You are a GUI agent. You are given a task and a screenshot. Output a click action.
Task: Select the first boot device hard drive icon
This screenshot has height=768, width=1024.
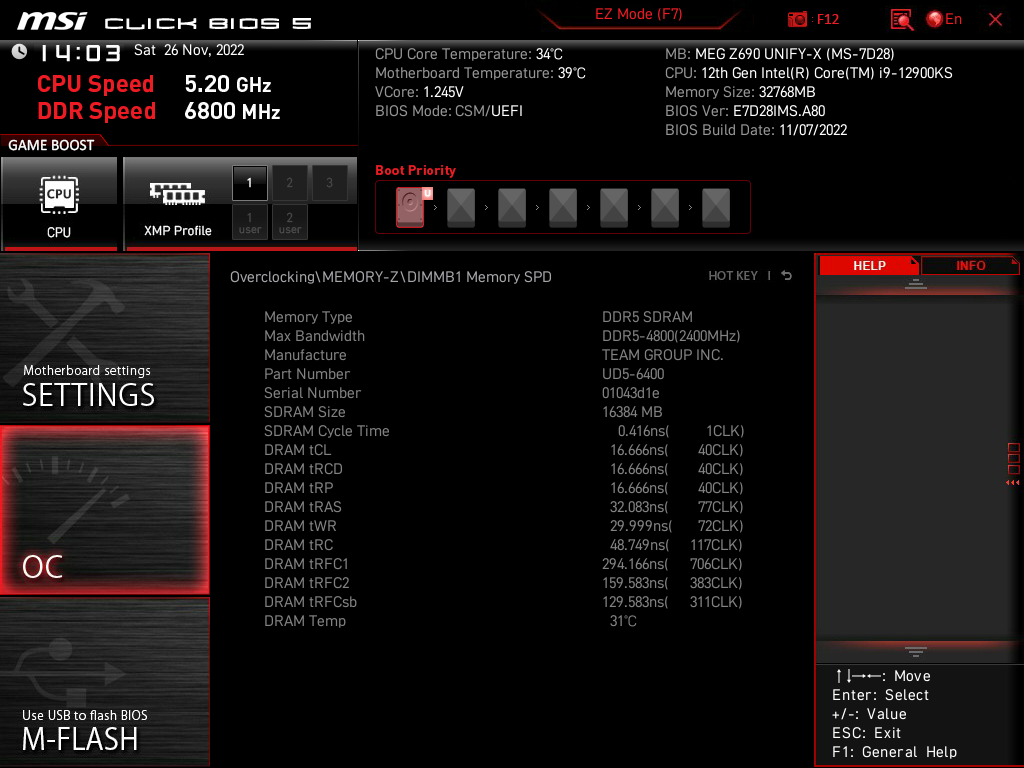point(410,207)
